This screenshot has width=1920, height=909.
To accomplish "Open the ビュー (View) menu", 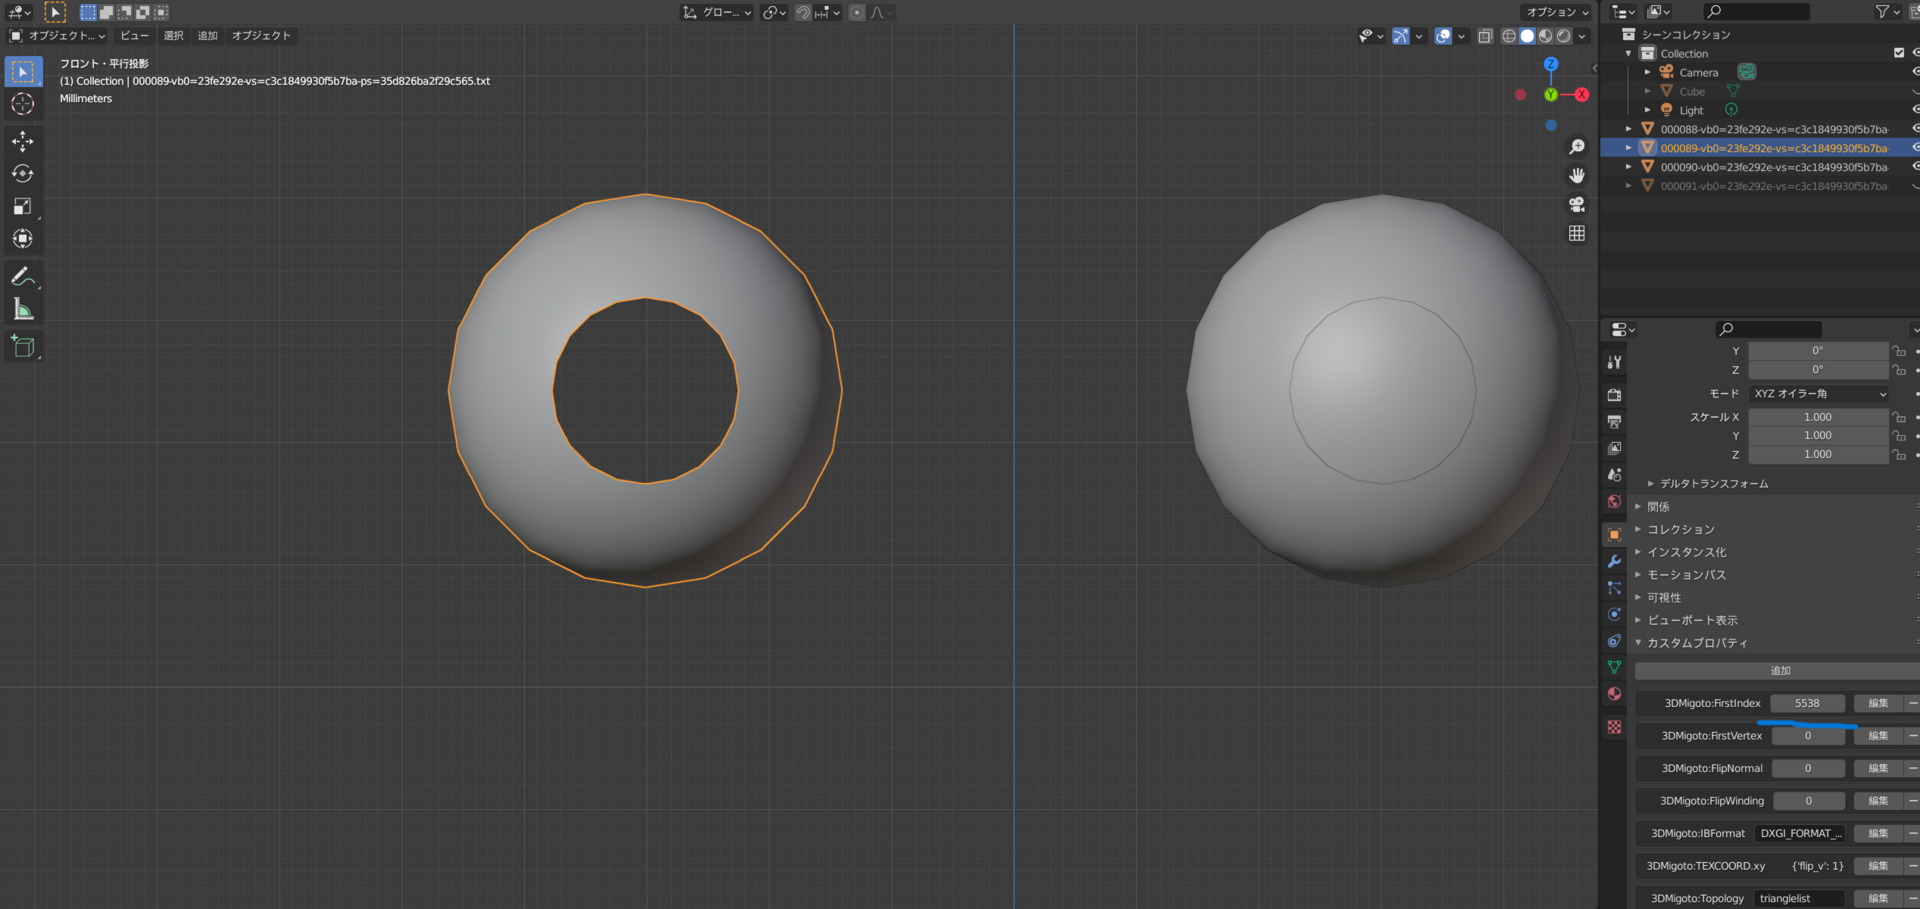I will (x=134, y=36).
